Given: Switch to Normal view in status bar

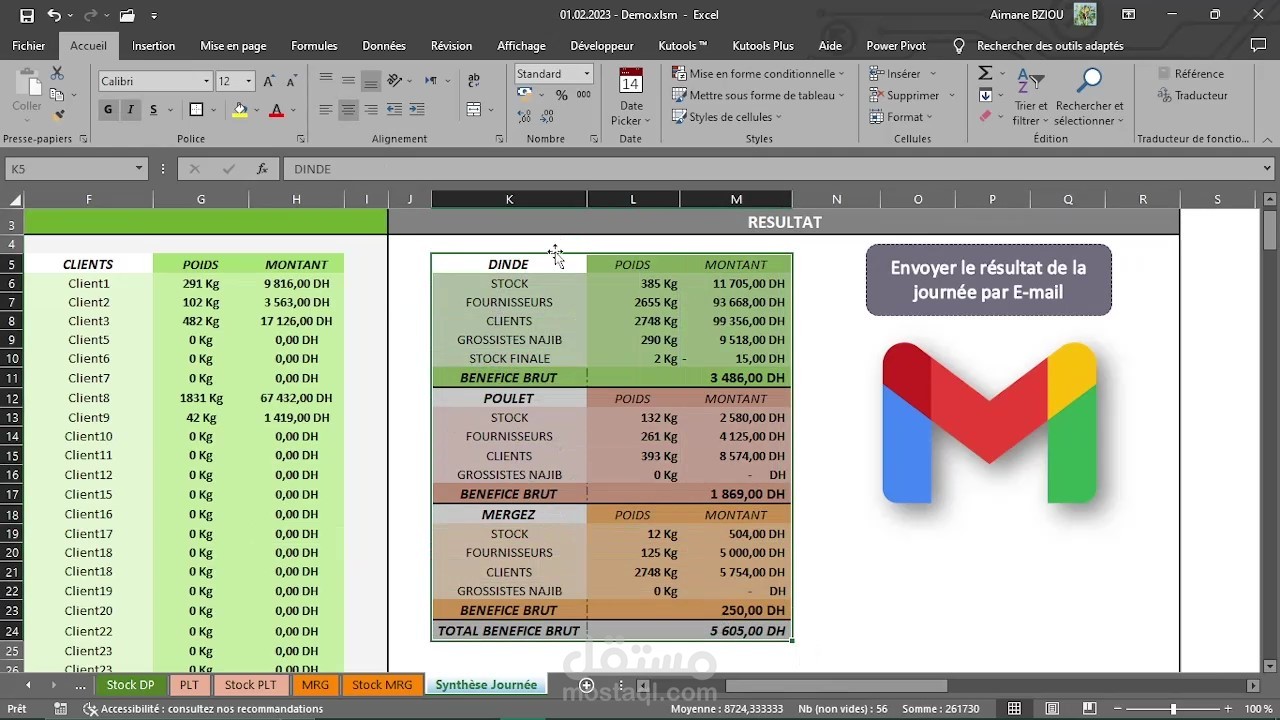Looking at the screenshot, I should click(x=1014, y=709).
